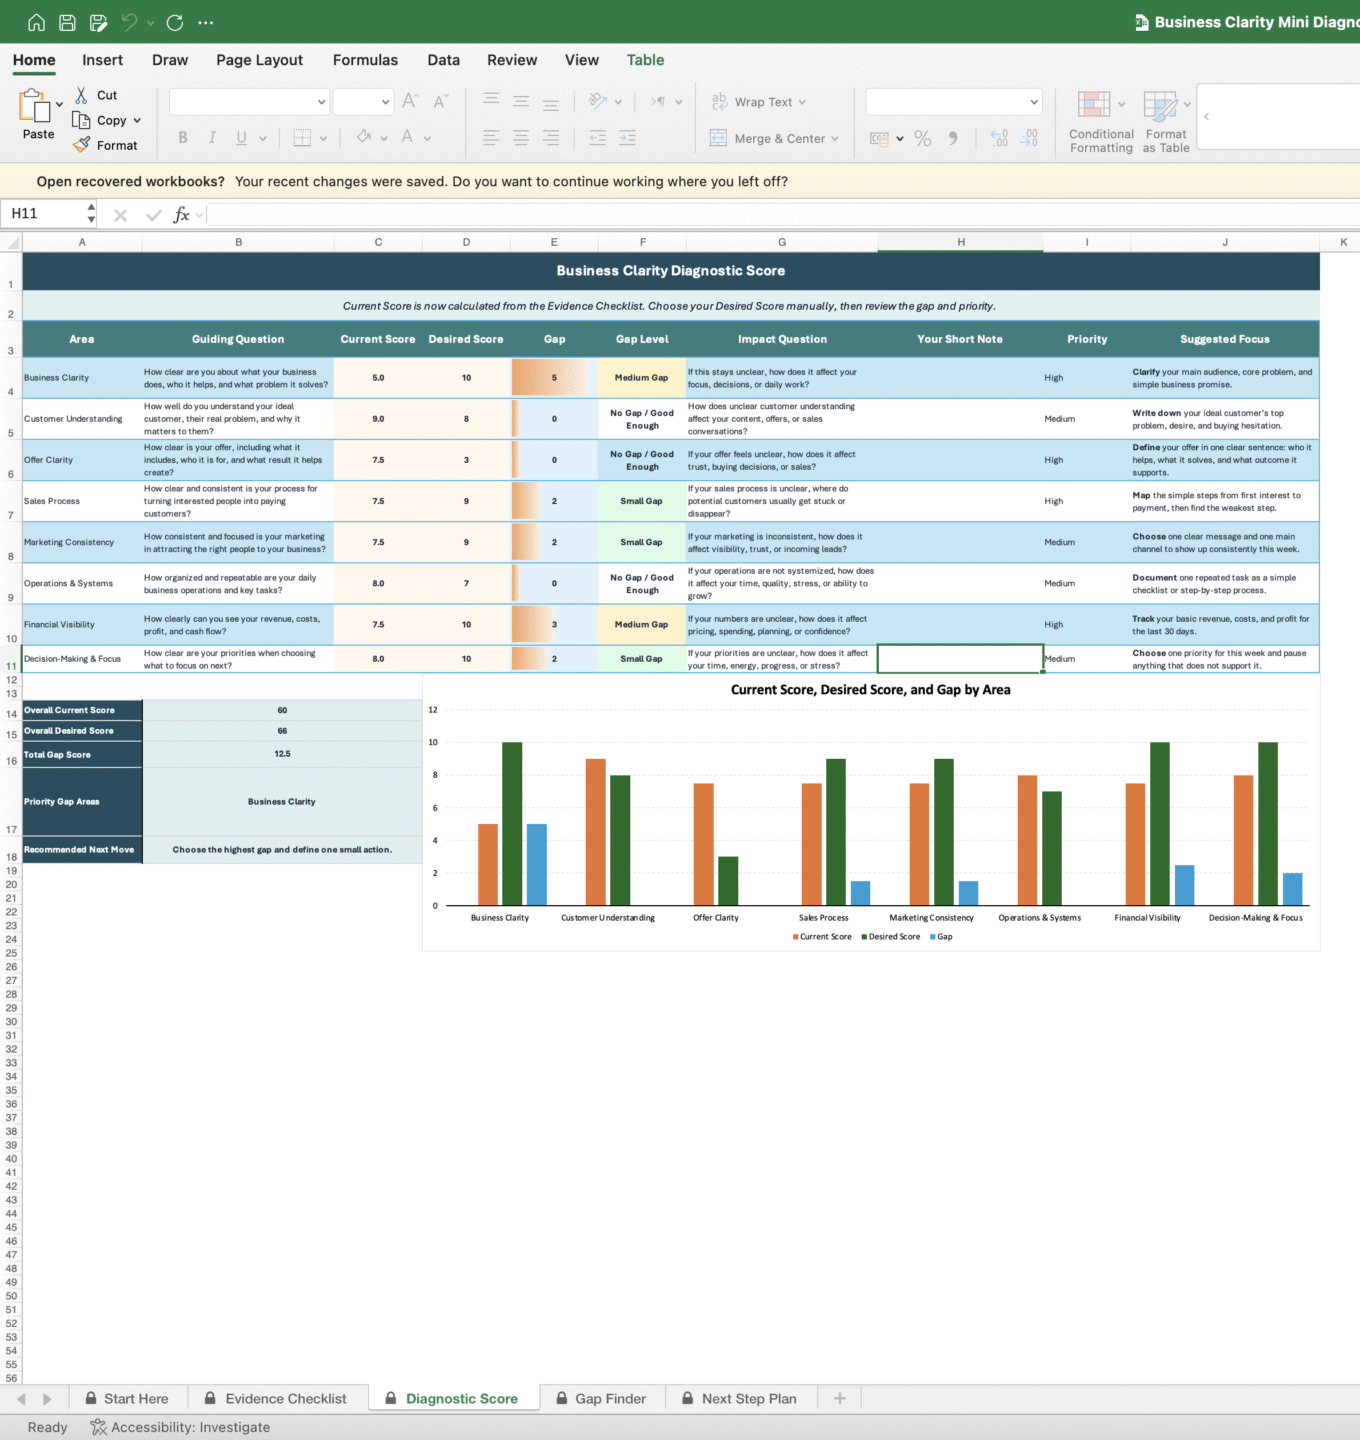Align text to the top
This screenshot has width=1360, height=1440.
491,101
